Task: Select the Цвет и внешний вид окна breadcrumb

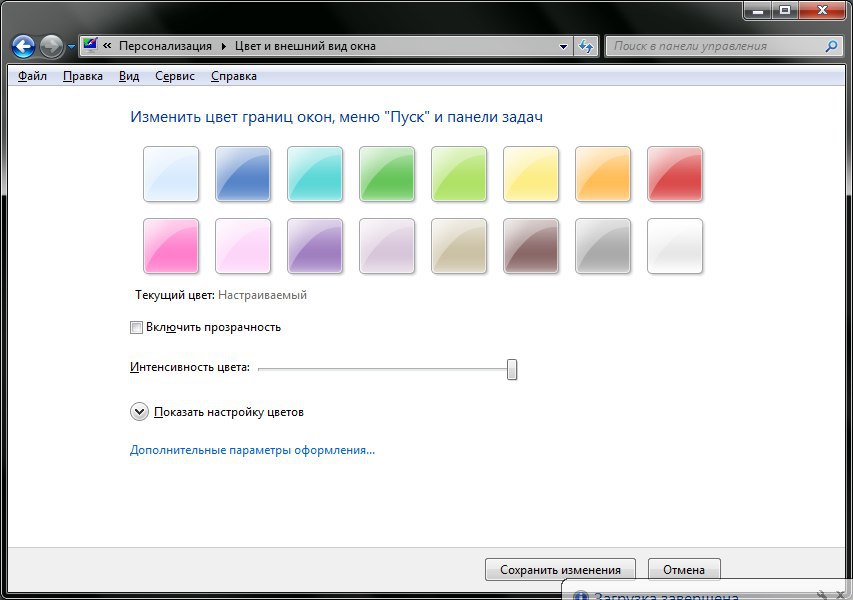Action: (x=305, y=46)
